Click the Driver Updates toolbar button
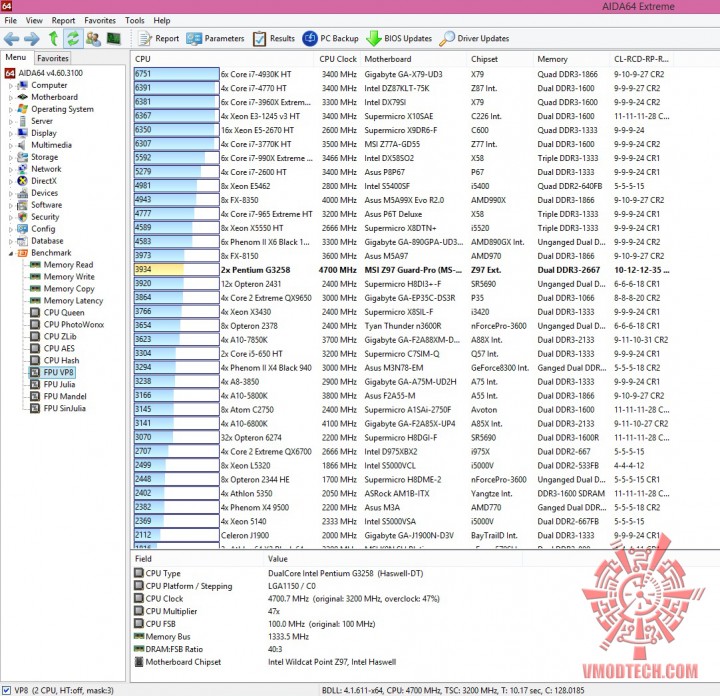Image resolution: width=720 pixels, height=696 pixels. pyautogui.click(x=474, y=39)
